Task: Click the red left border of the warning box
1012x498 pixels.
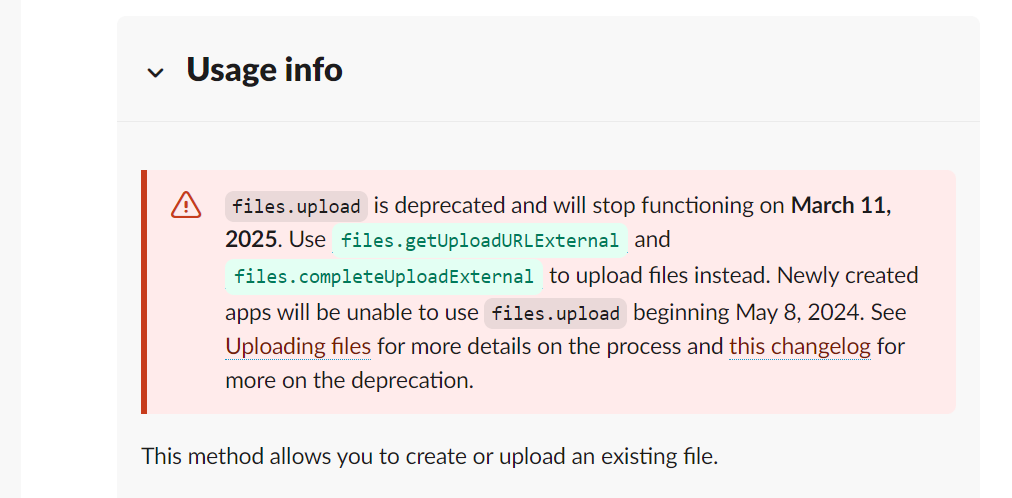Action: (144, 292)
